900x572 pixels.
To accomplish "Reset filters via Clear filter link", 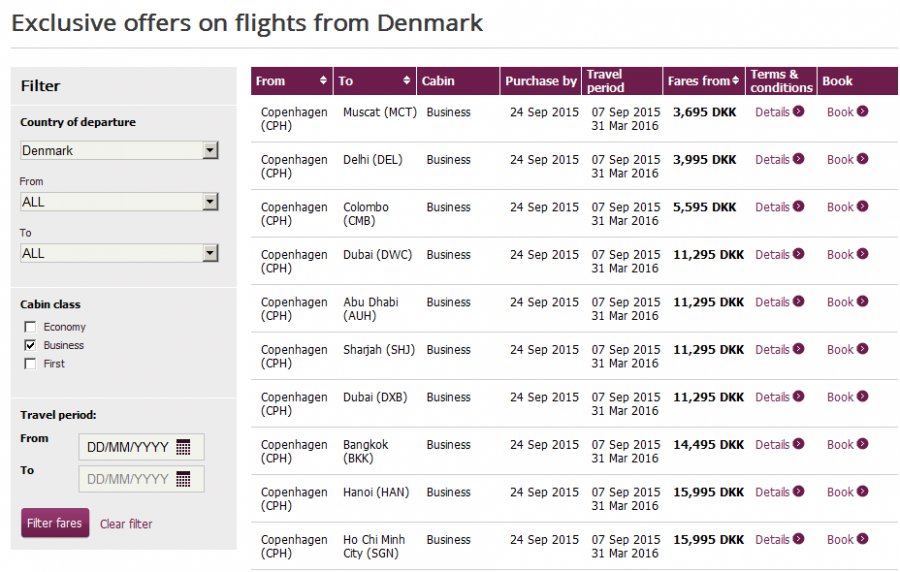I will click(x=126, y=524).
